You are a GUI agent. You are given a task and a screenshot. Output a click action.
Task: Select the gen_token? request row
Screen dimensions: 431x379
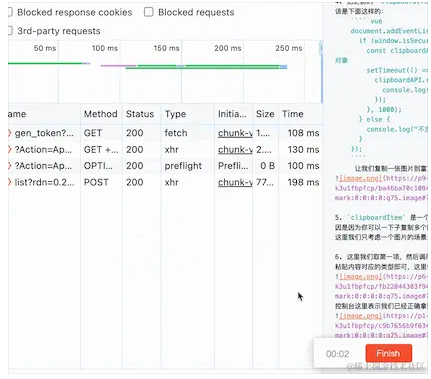165,133
